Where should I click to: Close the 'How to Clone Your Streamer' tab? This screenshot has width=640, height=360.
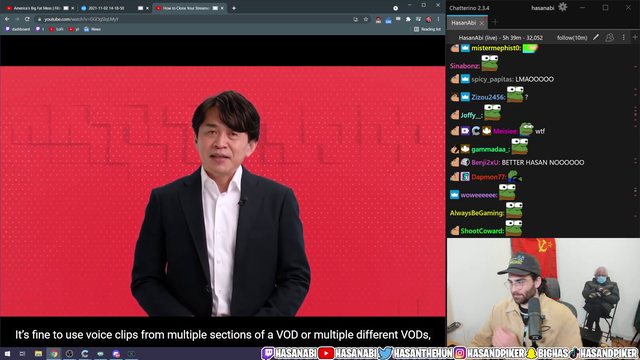pyautogui.click(x=222, y=8)
